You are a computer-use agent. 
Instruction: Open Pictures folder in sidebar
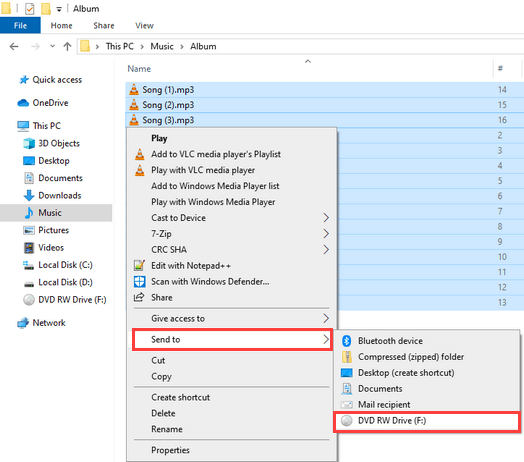click(x=53, y=230)
